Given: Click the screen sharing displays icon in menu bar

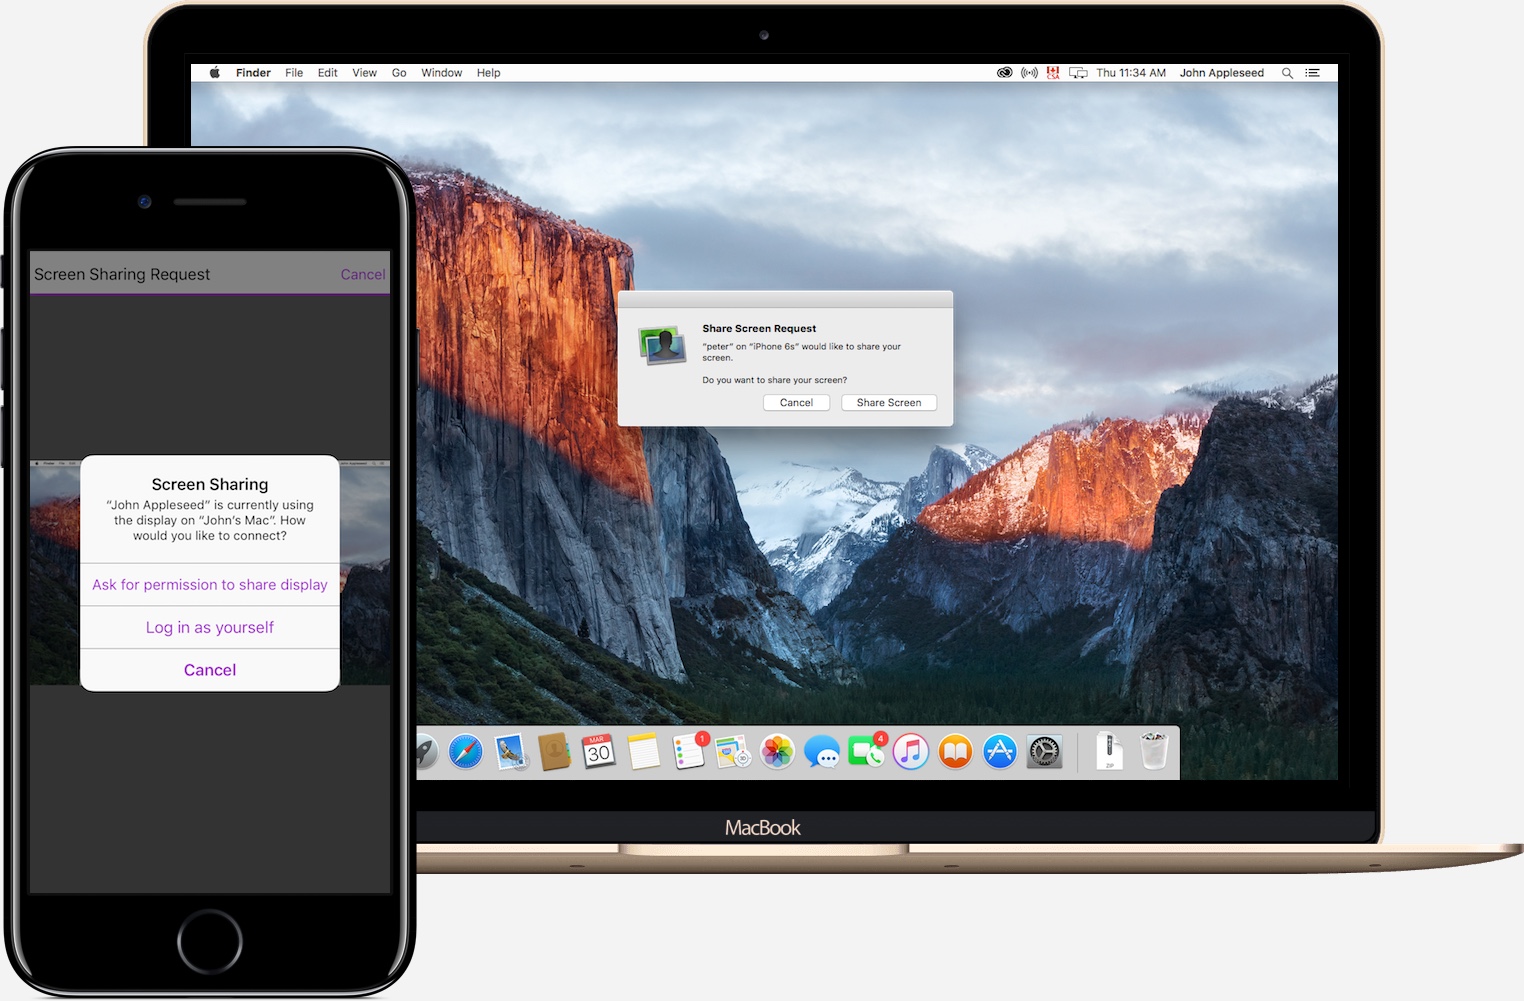Looking at the screenshot, I should [x=1078, y=73].
